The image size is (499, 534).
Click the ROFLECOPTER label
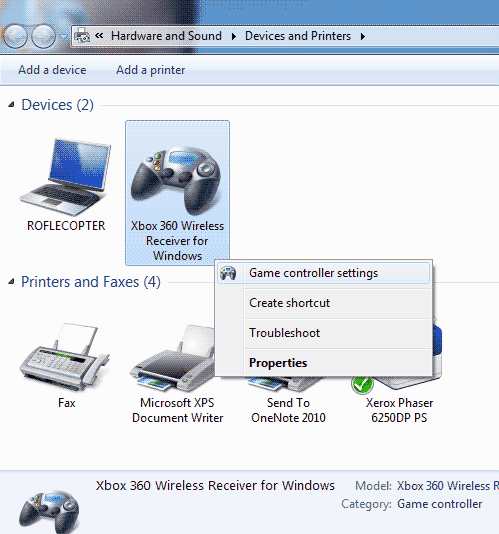[x=66, y=226]
